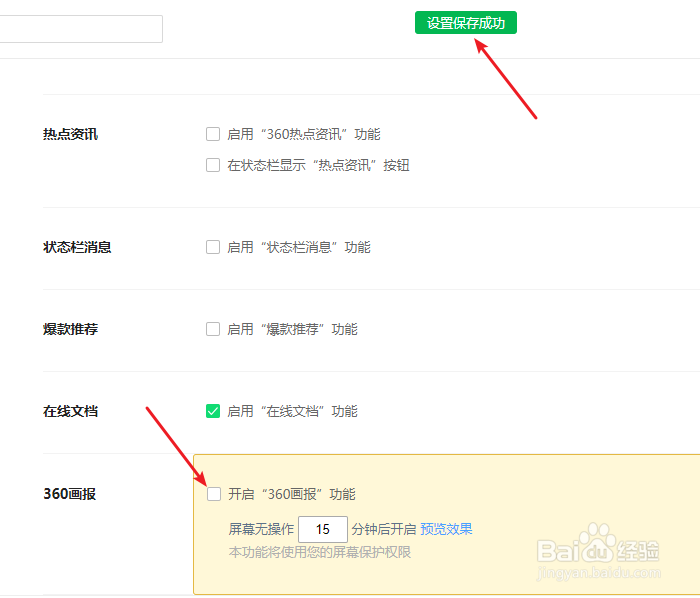Click the "在线文档" section label
Viewport: 700px width, 598px height.
click(x=70, y=411)
